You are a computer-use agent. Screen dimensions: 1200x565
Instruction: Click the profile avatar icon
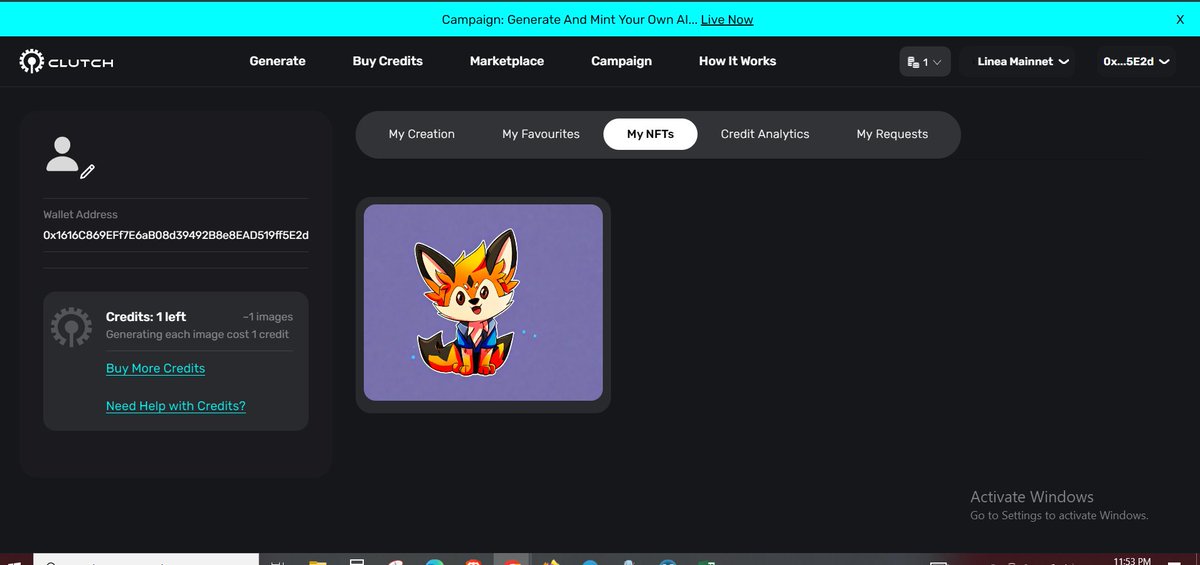63,154
